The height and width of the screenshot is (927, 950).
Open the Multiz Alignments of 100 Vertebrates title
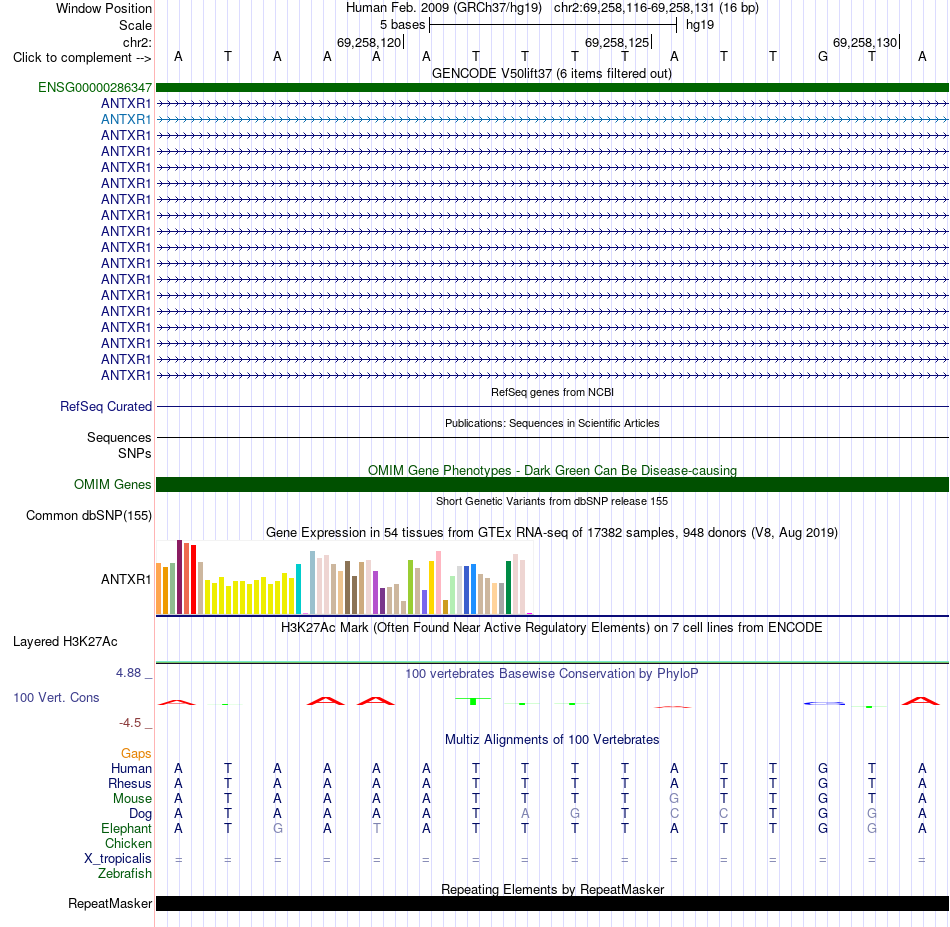point(552,739)
